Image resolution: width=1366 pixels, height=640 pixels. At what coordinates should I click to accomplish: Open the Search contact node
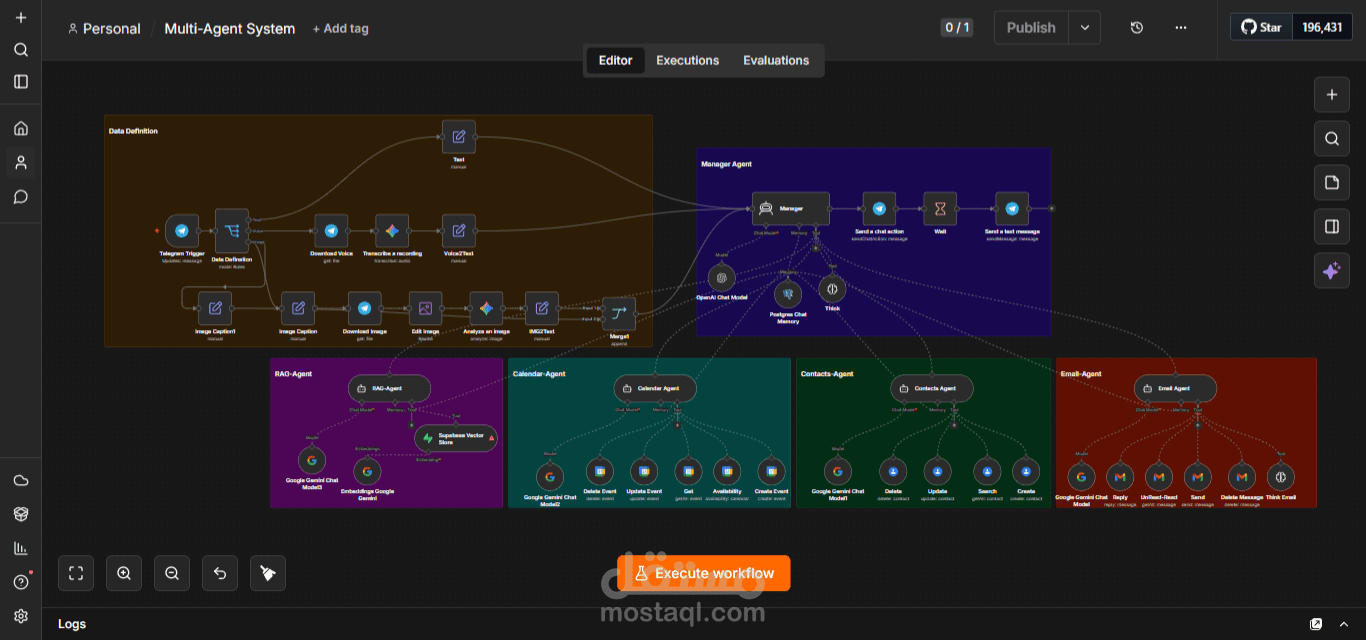987,472
